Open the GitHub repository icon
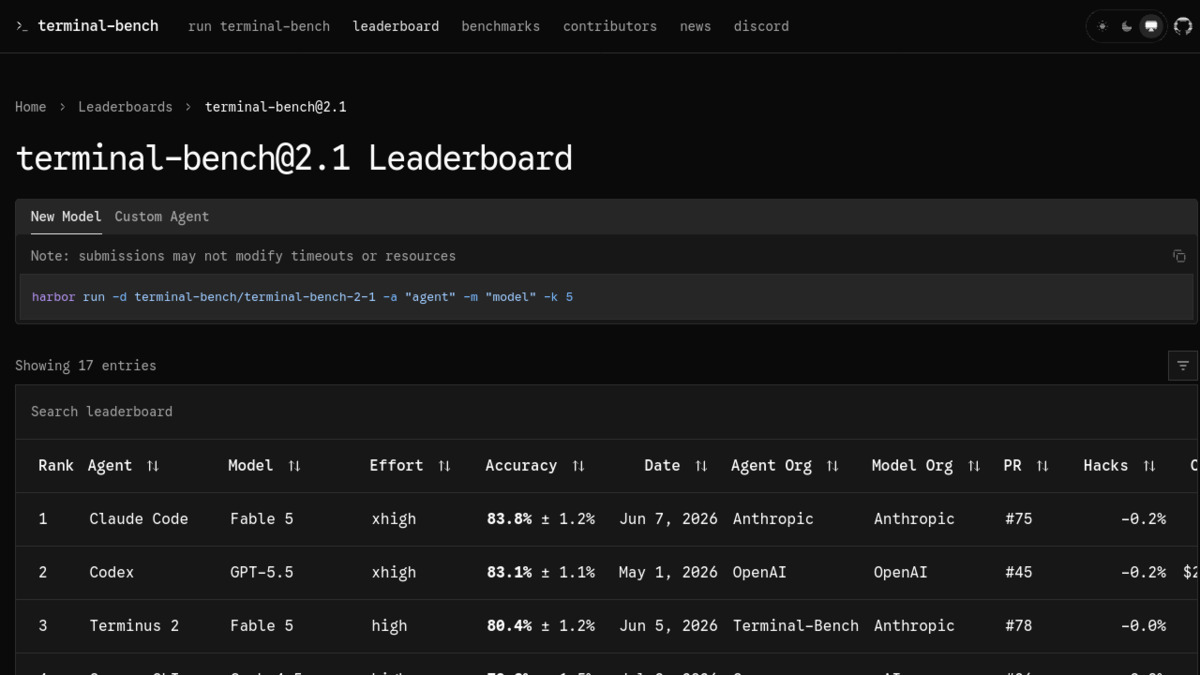Image resolution: width=1200 pixels, height=675 pixels. coord(1183,27)
